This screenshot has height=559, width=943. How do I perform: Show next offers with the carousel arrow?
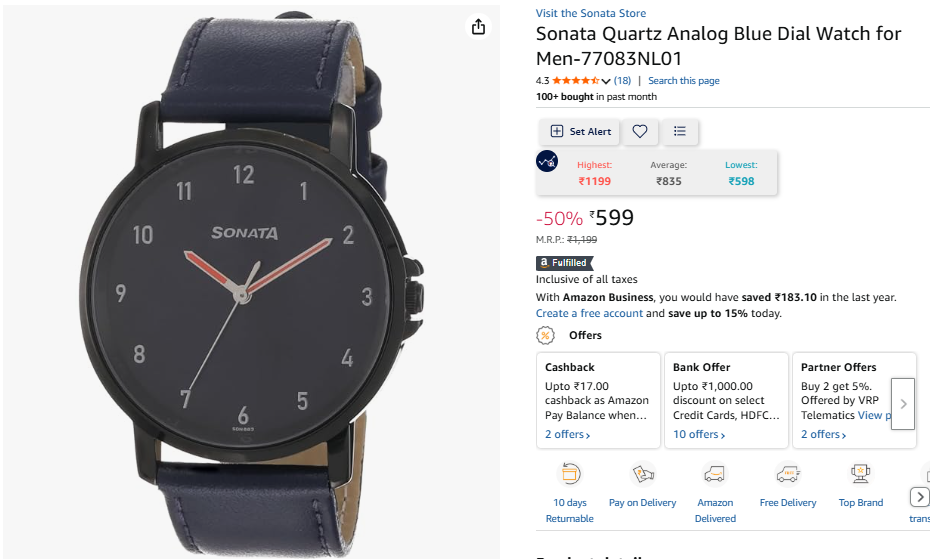[903, 404]
